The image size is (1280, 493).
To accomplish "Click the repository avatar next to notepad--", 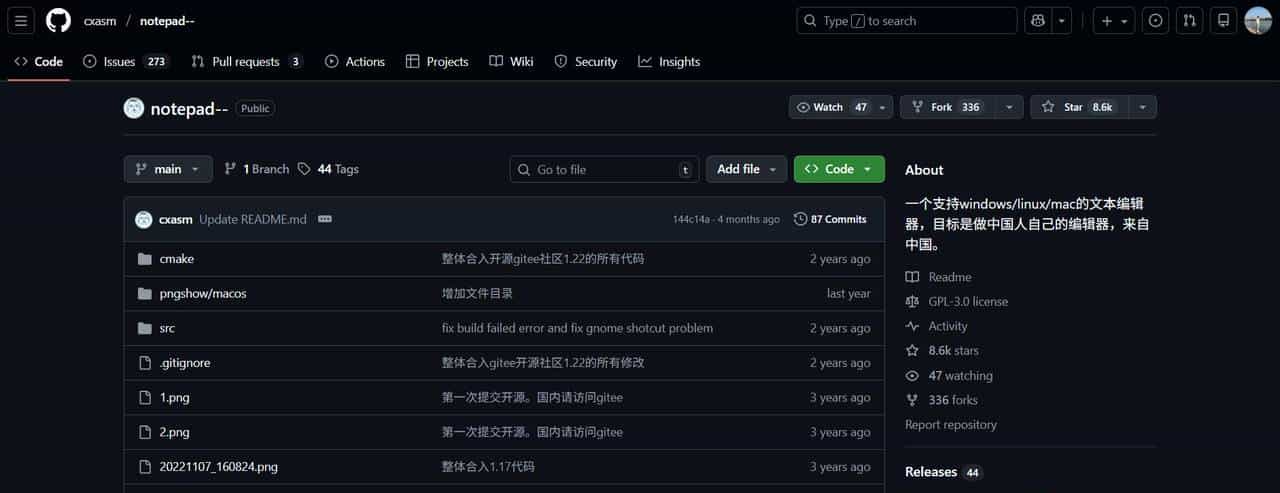I will [134, 108].
